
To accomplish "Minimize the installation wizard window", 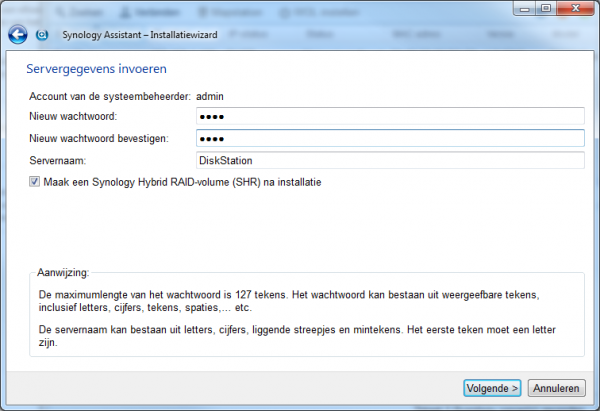I will [x=521, y=8].
